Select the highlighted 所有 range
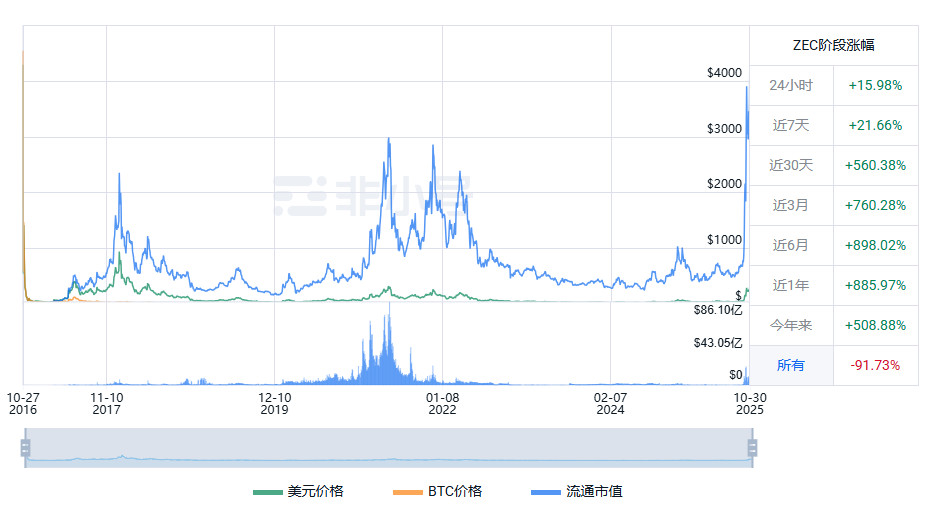The width and height of the screenshot is (937, 521). coord(791,365)
